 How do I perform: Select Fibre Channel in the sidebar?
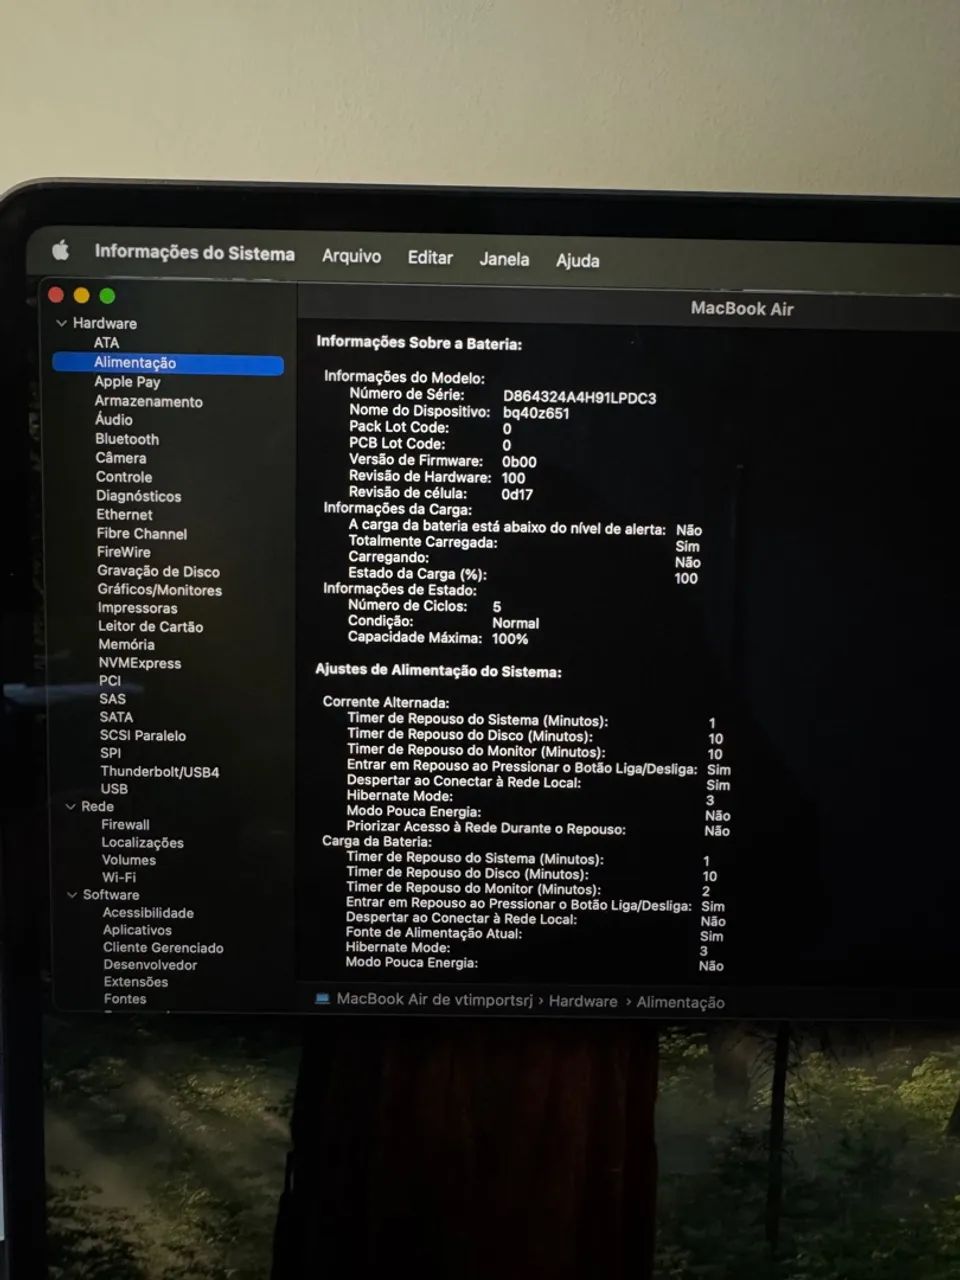click(142, 534)
